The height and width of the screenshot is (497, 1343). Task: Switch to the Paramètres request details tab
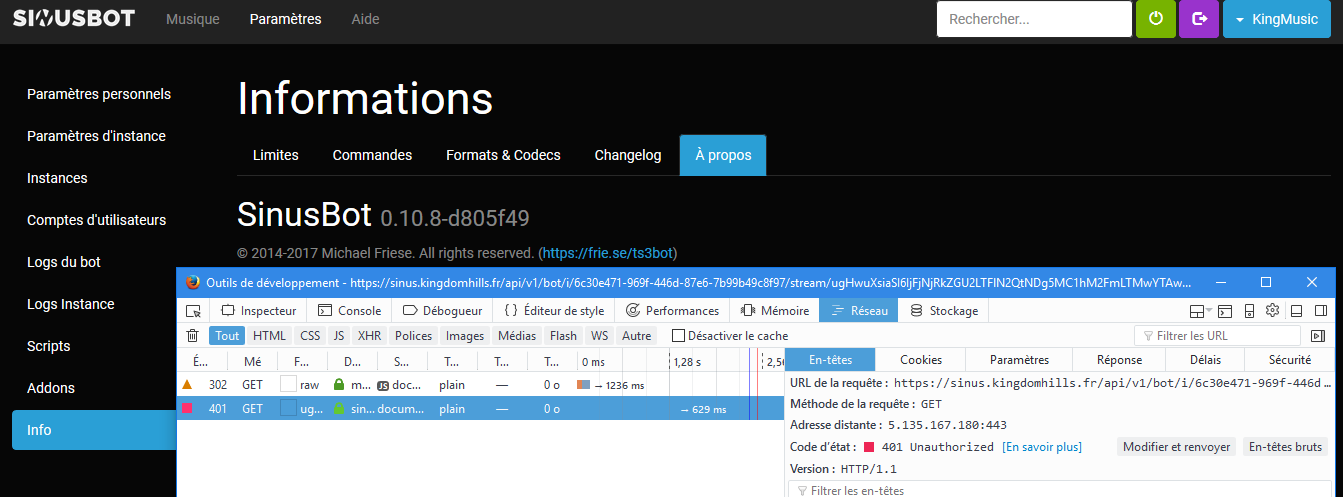[1020, 360]
